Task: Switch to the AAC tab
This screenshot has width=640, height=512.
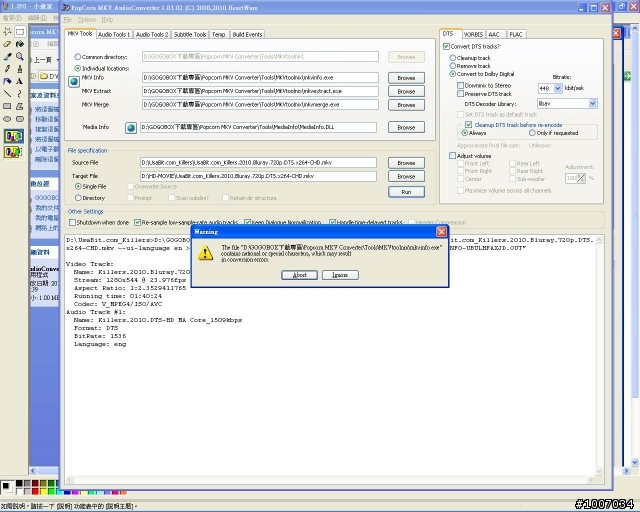Action: coord(495,34)
